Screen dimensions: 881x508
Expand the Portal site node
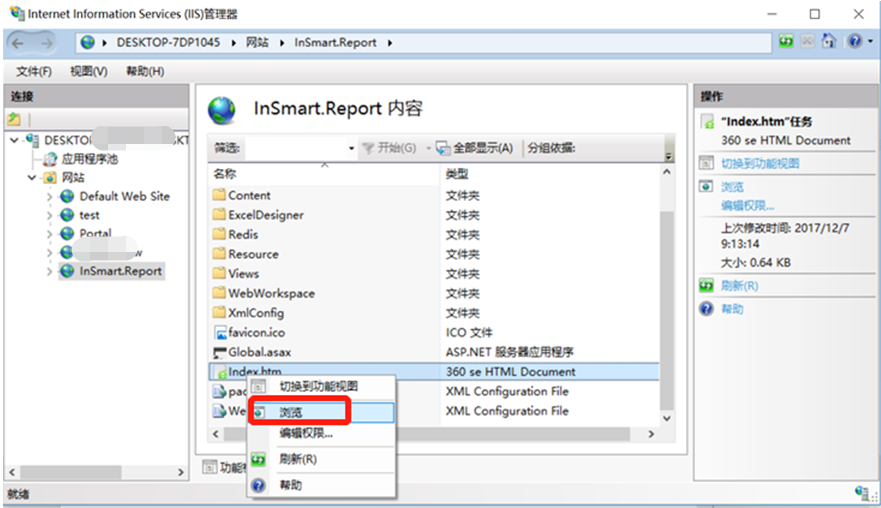[x=49, y=234]
